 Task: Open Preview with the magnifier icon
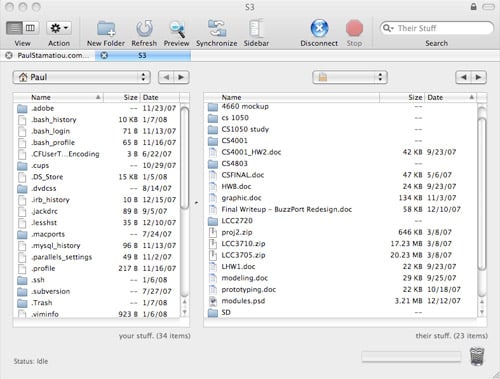point(177,29)
